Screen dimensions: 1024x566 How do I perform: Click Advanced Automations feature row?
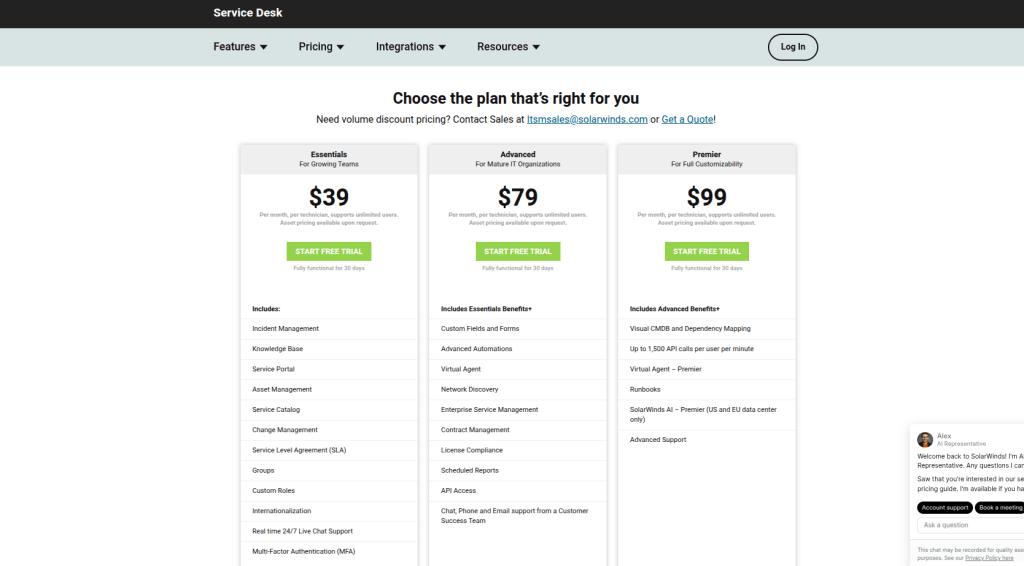(517, 349)
